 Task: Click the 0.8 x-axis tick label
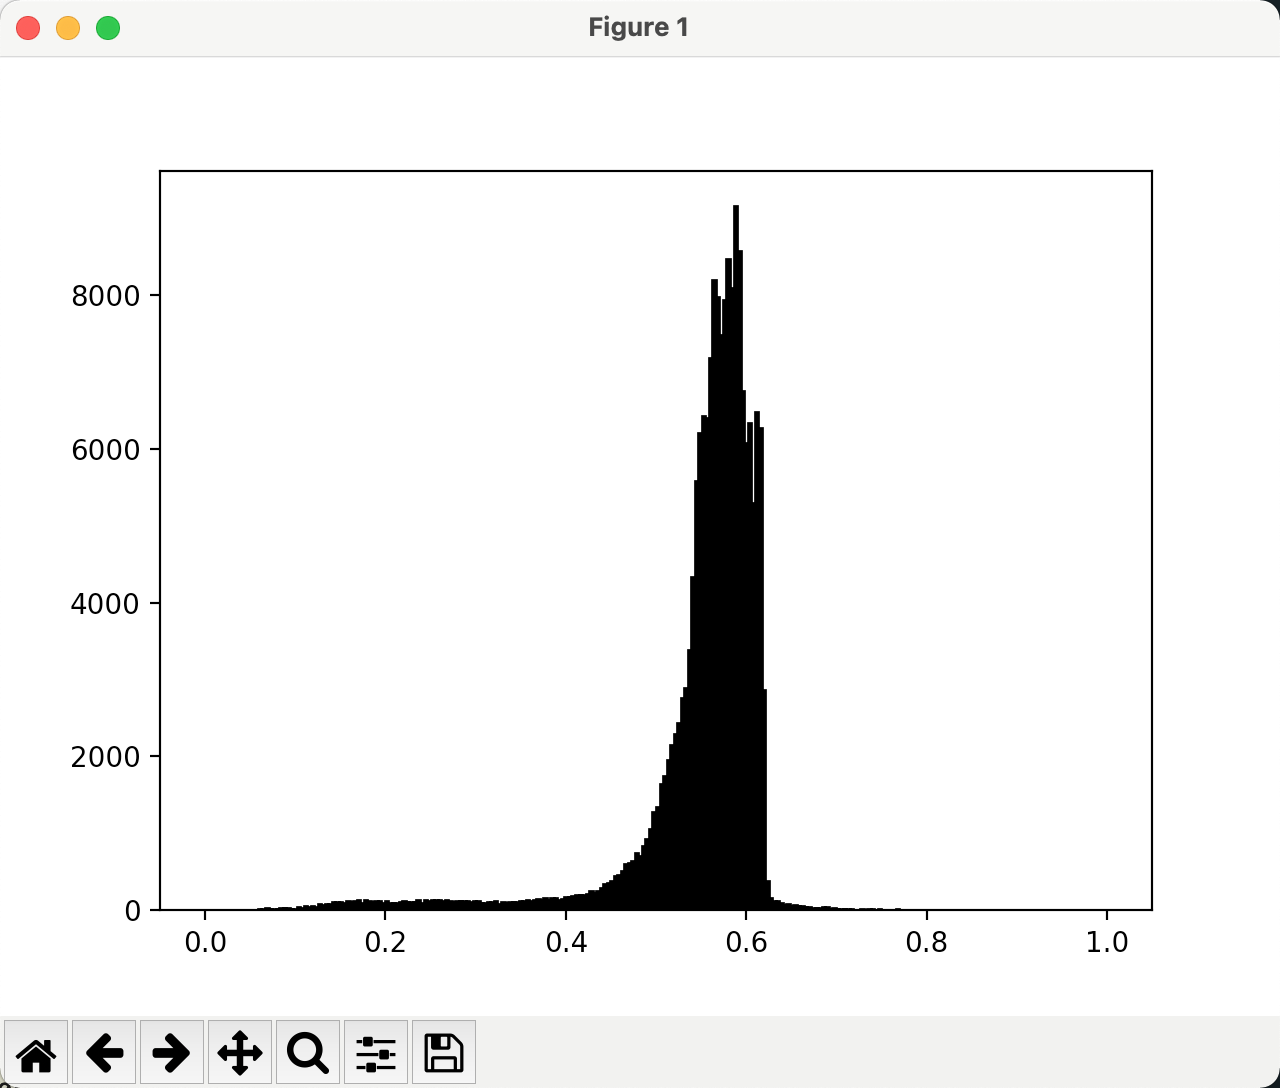click(926, 942)
